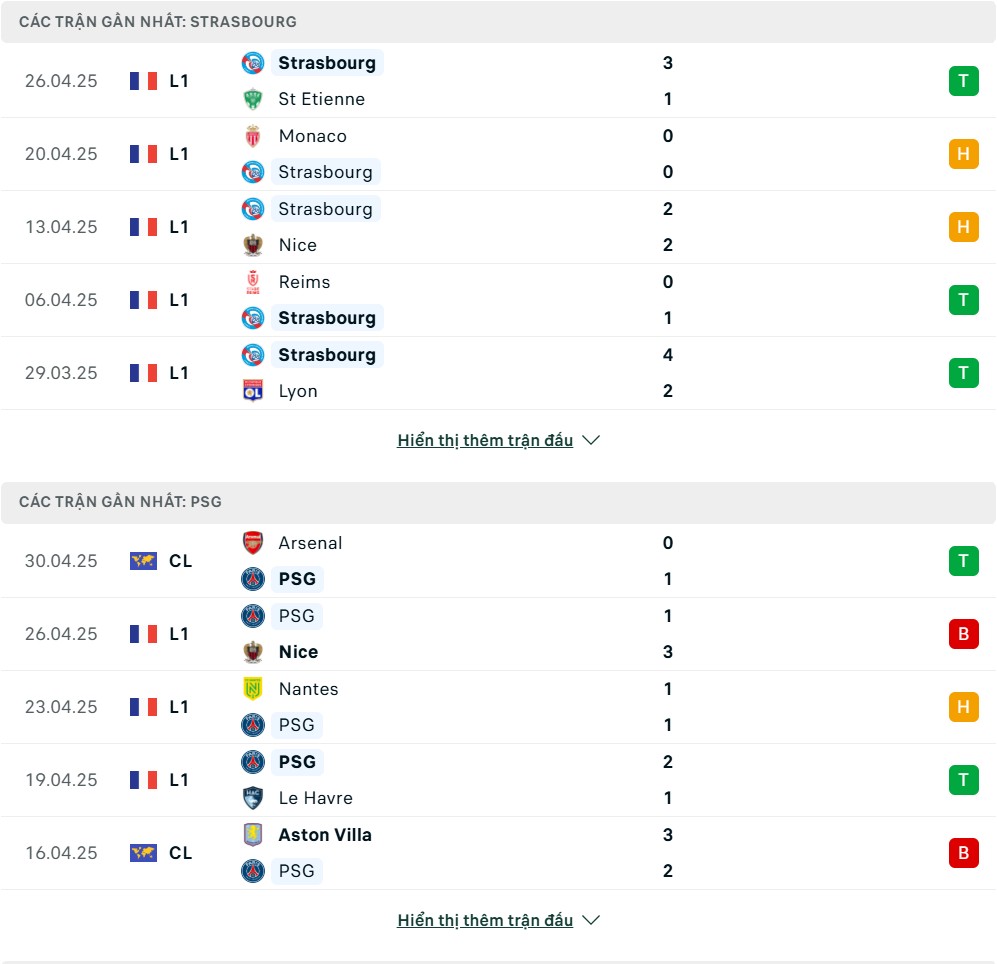Screen dimensions: 997x964
Task: Open 'Hiển thị thêm trận đấu' link under Strasbourg
Action: (485, 440)
